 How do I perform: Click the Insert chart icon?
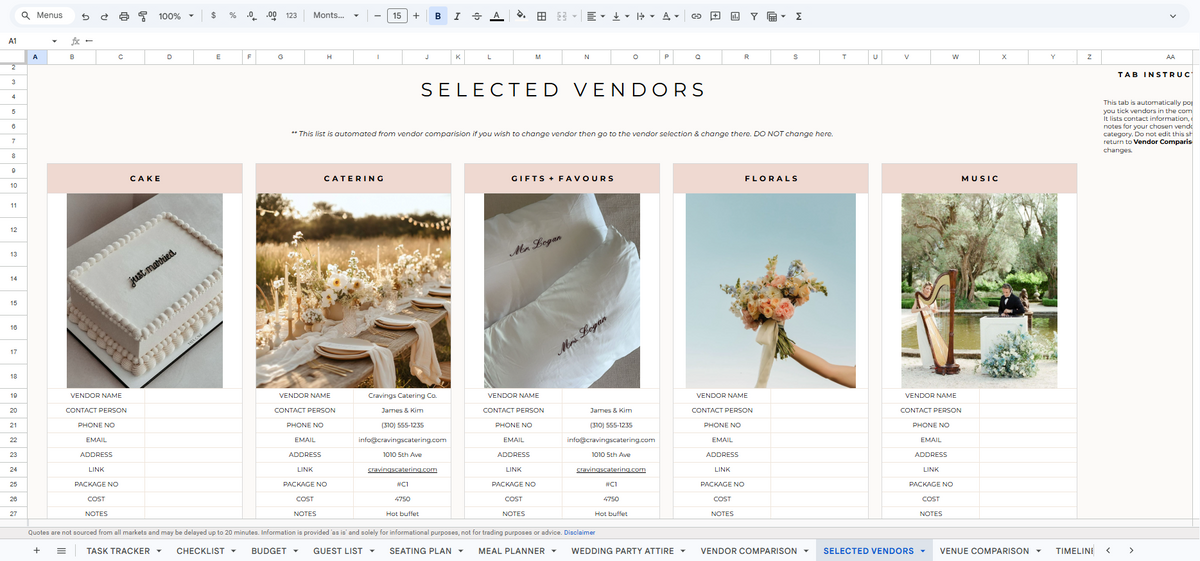[x=735, y=16]
